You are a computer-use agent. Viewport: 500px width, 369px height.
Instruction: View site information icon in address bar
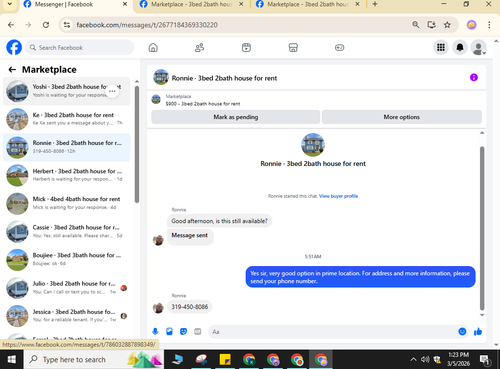[67, 25]
